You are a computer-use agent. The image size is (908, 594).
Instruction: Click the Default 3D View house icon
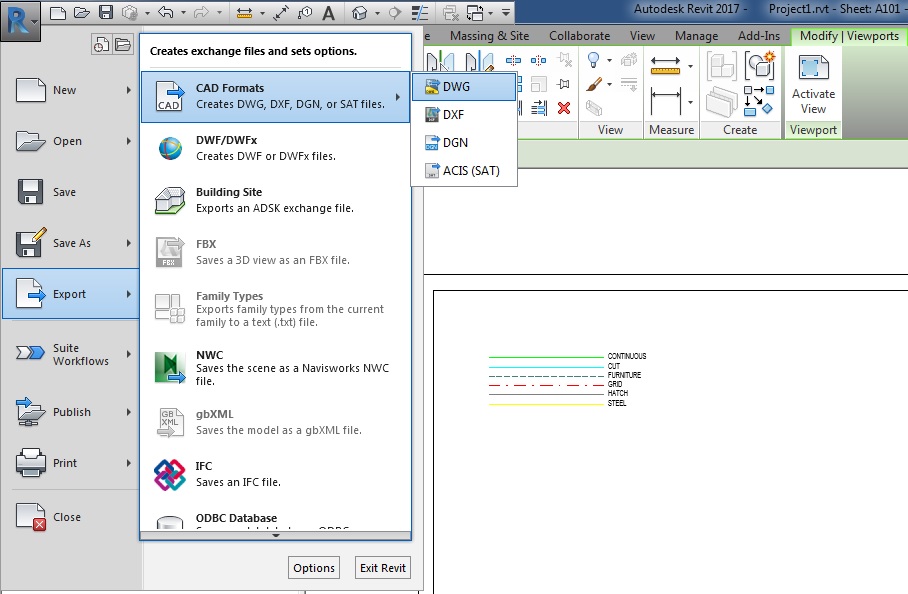[360, 12]
